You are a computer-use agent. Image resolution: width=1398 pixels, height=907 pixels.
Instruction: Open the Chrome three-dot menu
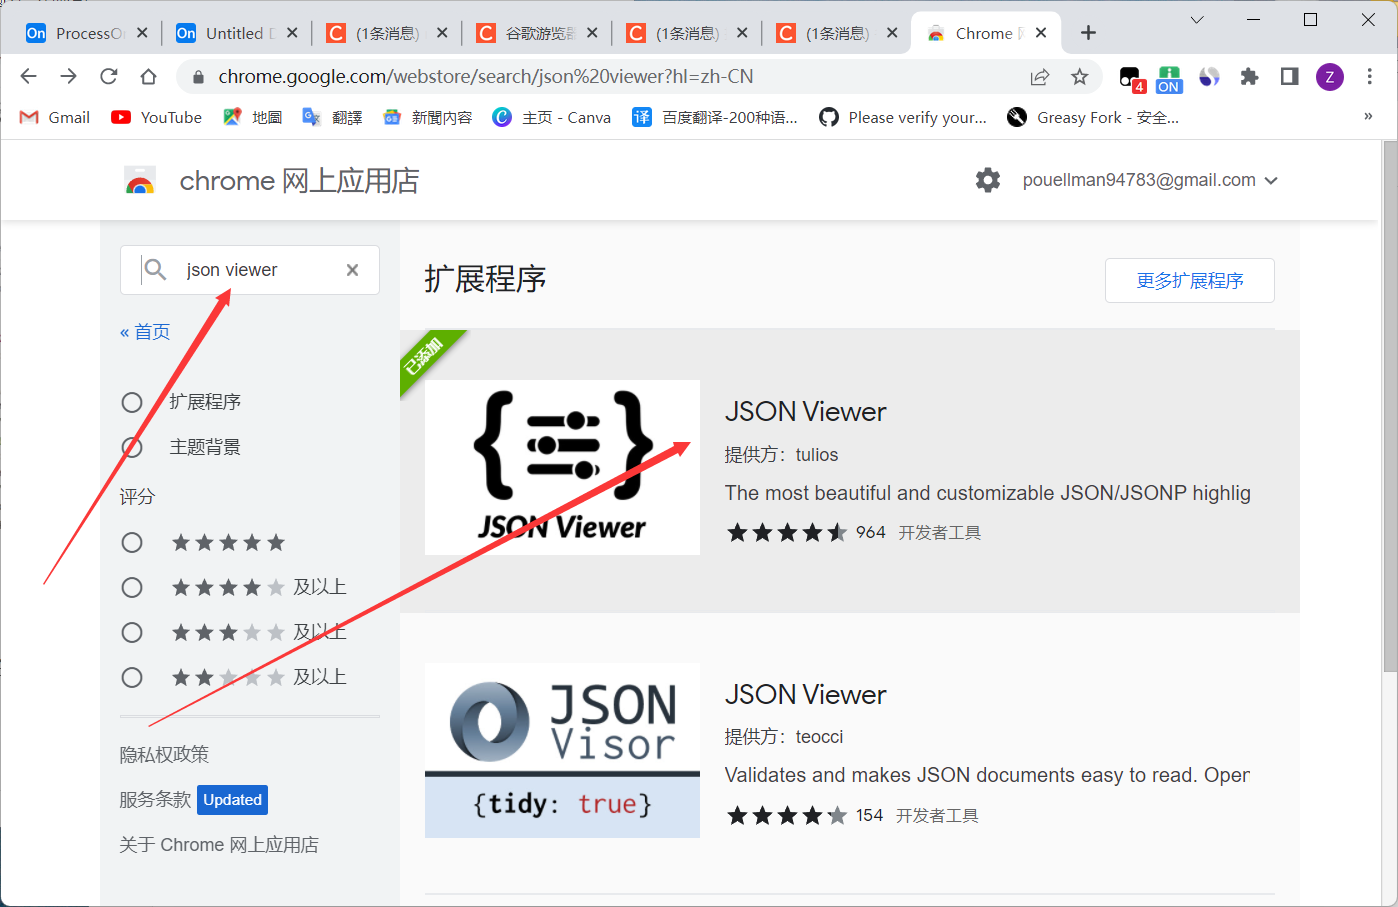point(1369,76)
